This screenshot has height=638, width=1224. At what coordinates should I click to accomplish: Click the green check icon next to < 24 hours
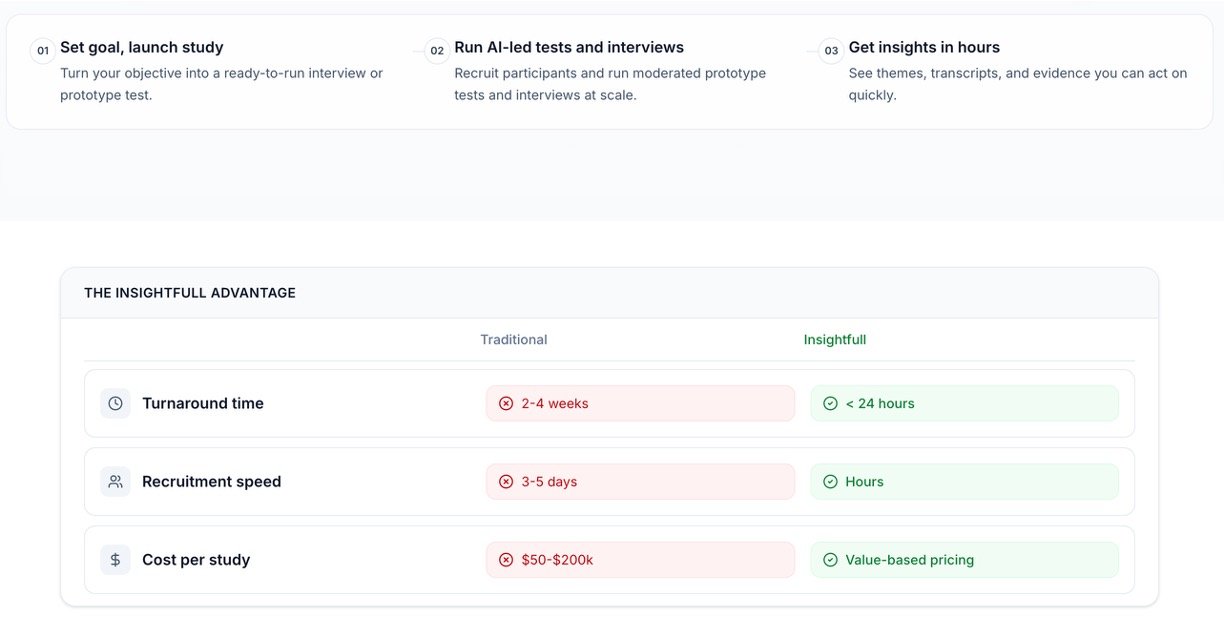coord(830,403)
